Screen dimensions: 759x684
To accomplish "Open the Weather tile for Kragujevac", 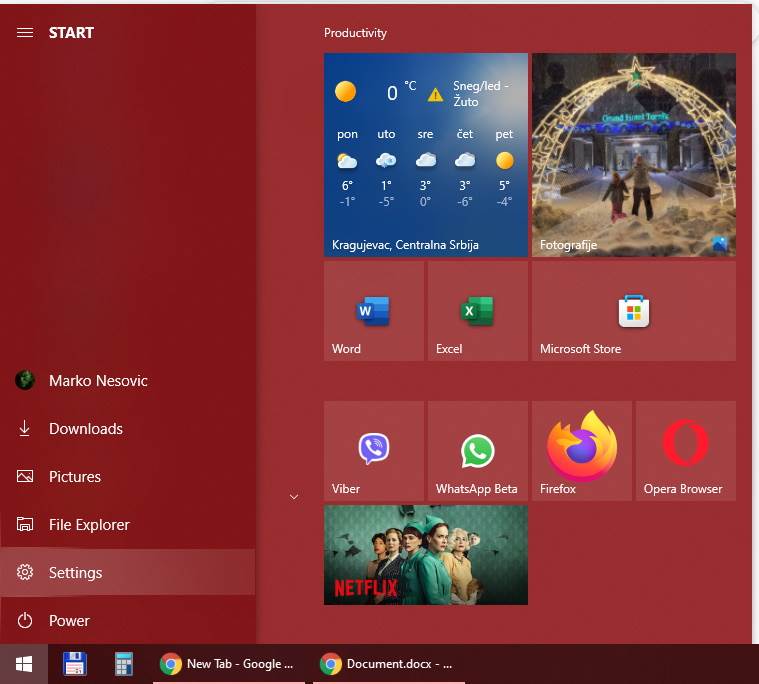I will pos(425,155).
